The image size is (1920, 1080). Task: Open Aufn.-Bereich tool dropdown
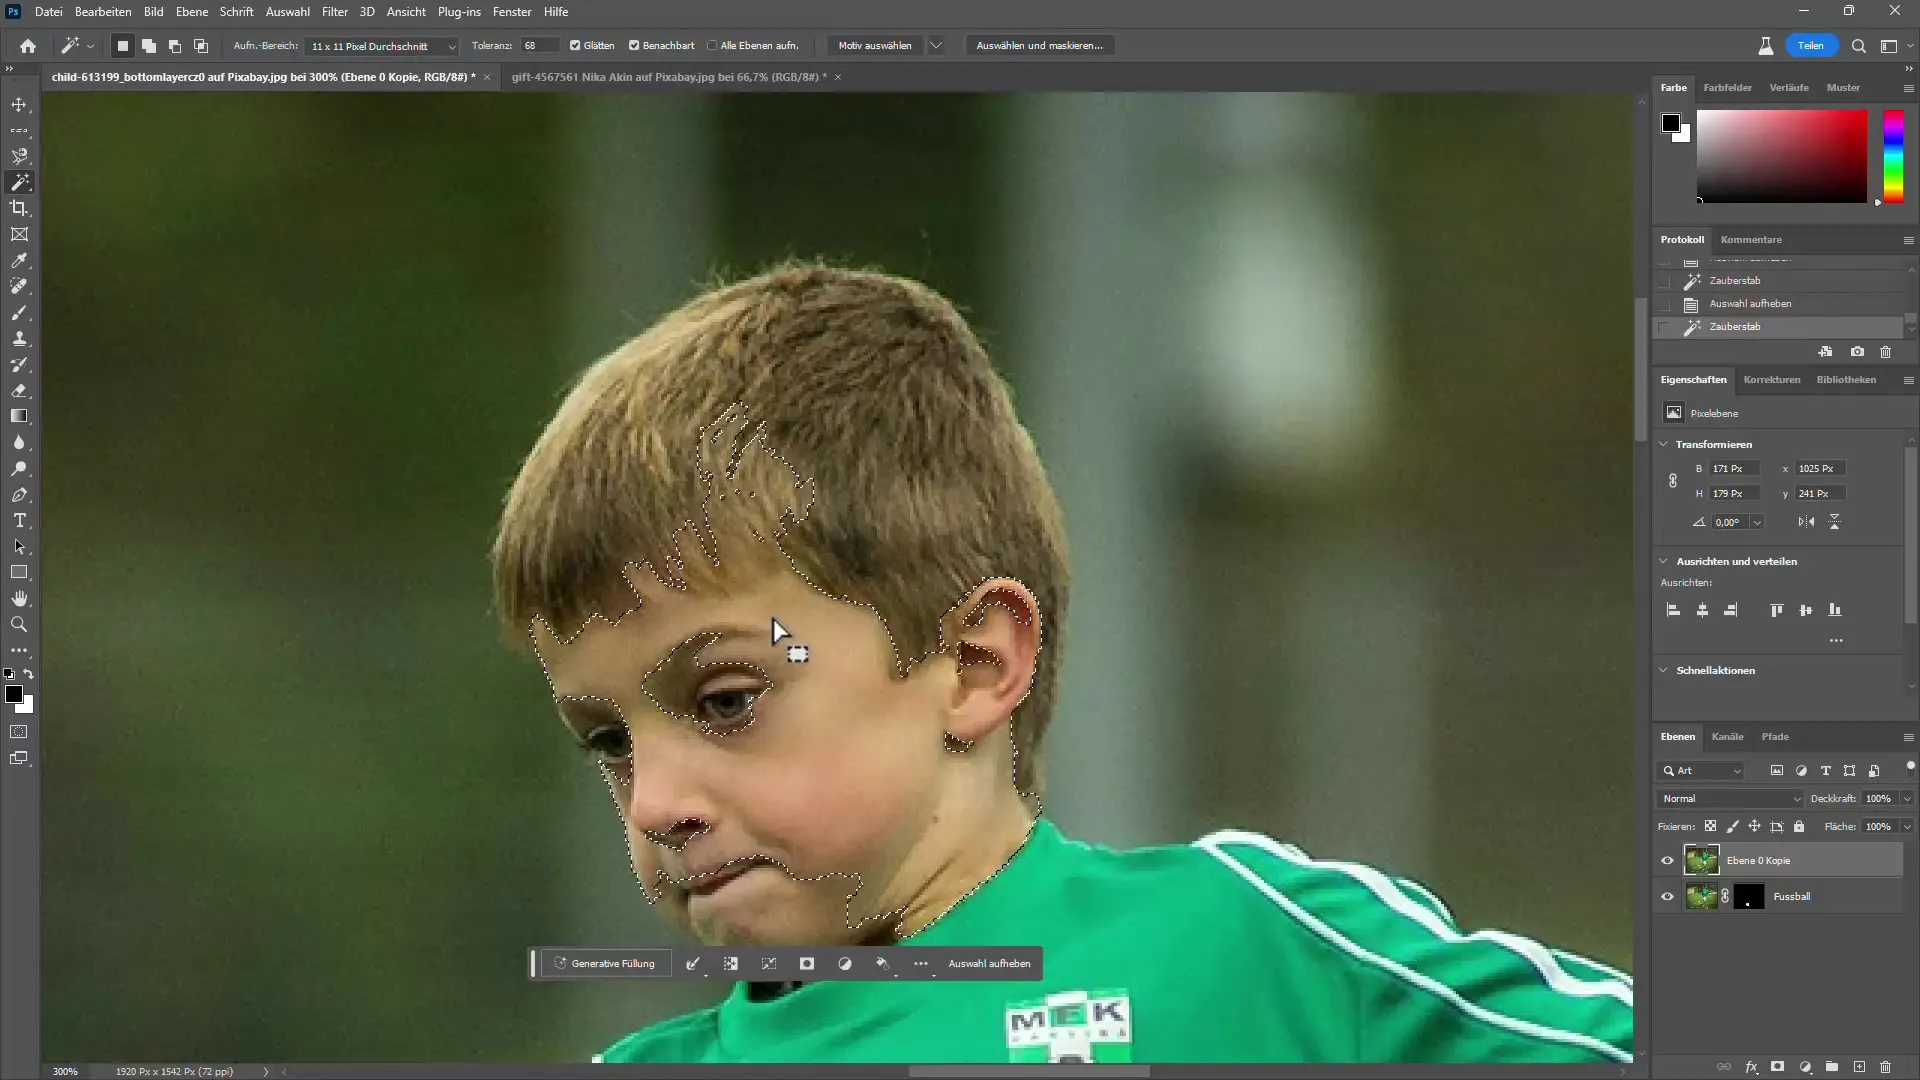[x=448, y=45]
